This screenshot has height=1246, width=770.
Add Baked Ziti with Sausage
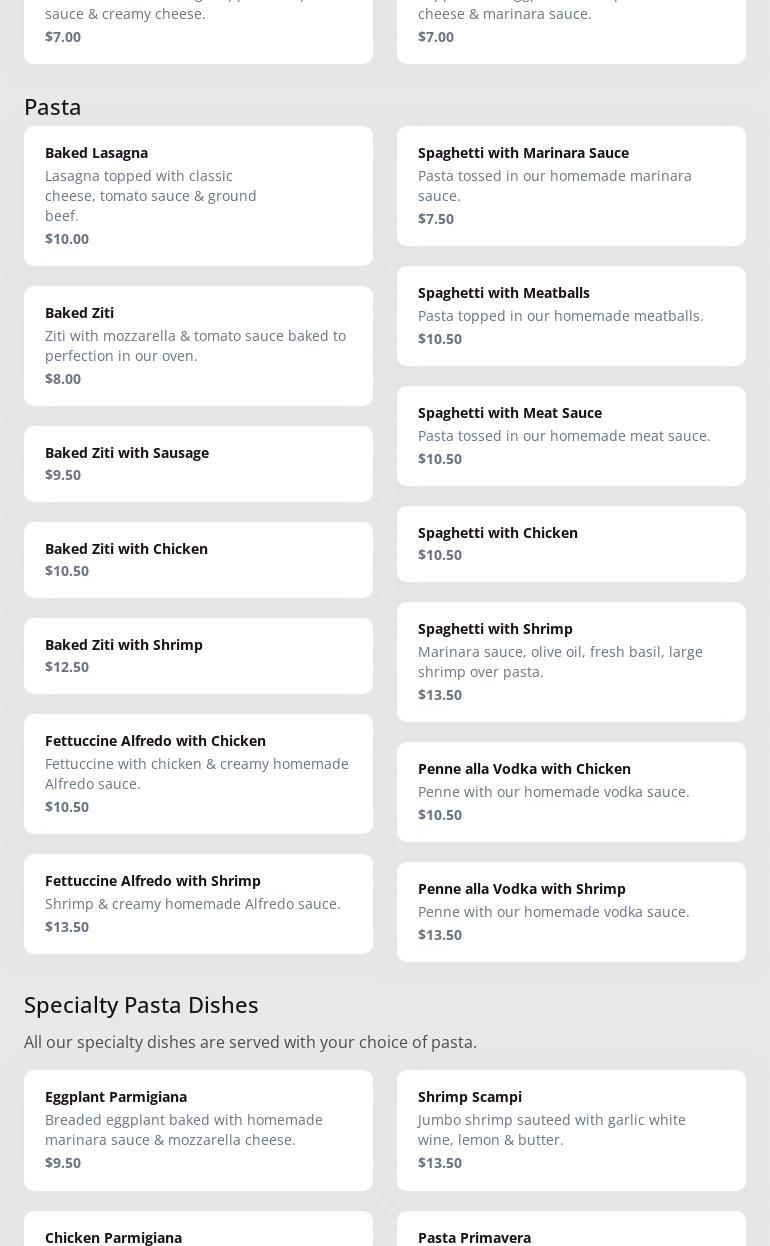pyautogui.click(x=198, y=463)
